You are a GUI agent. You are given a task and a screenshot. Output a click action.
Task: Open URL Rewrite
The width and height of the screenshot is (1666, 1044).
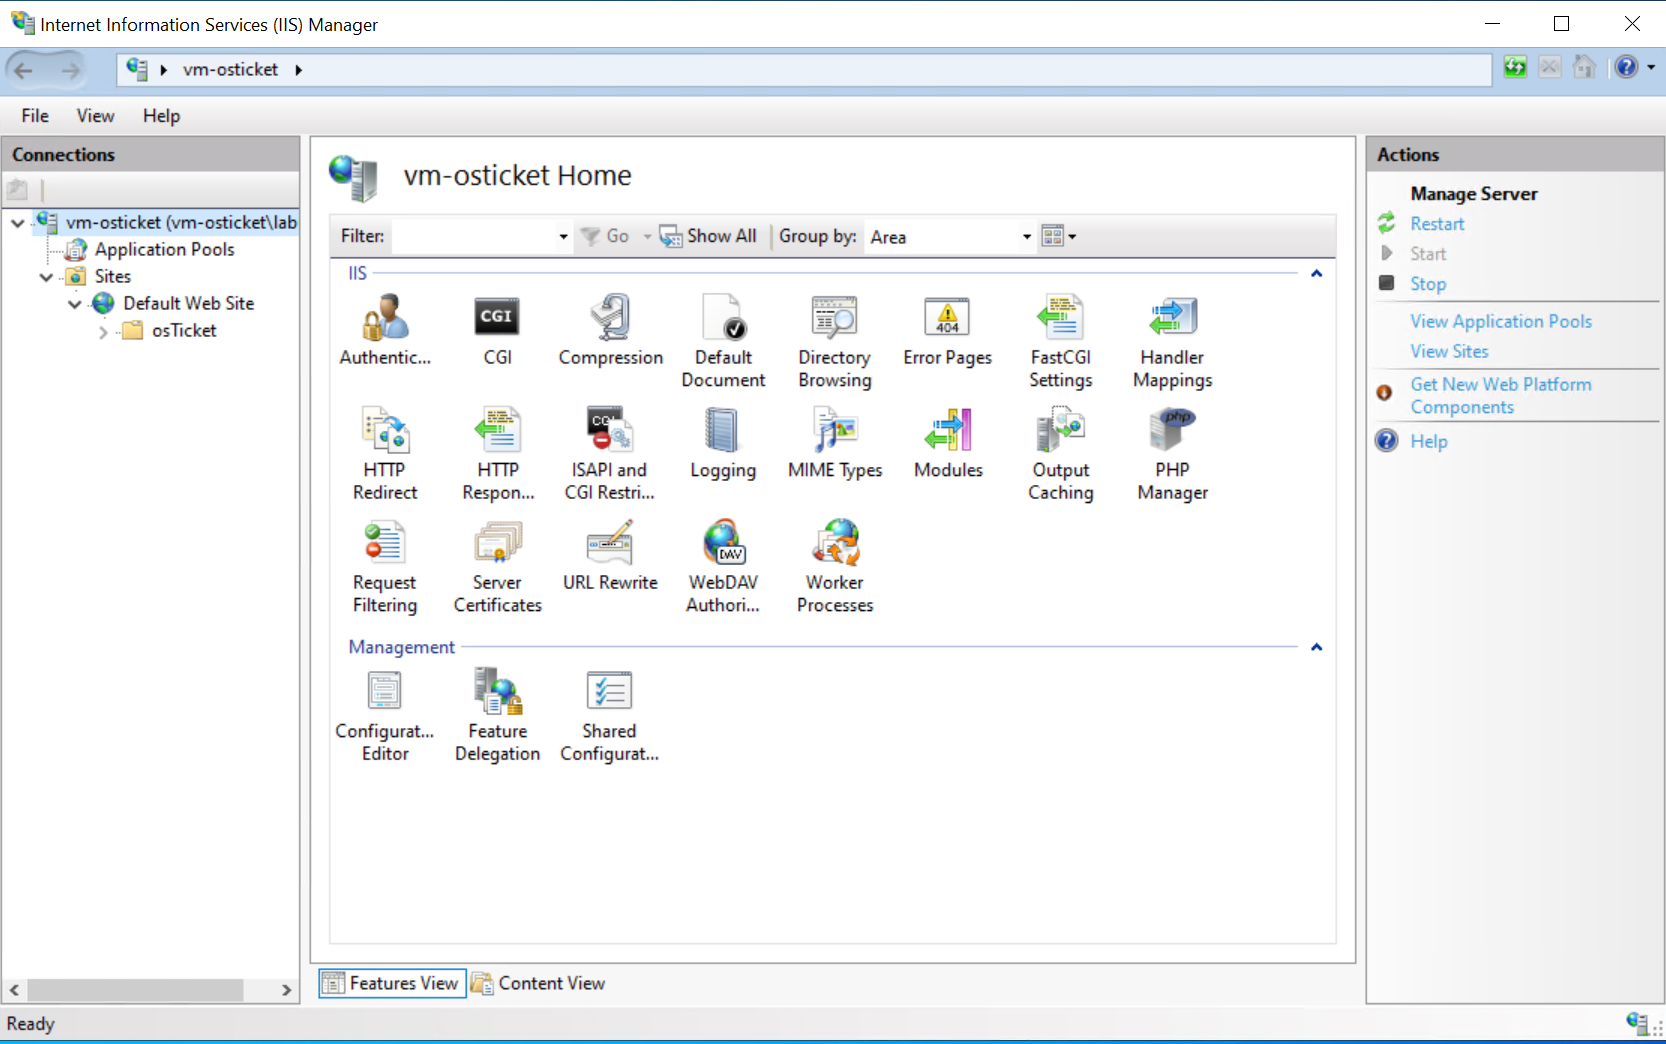(609, 555)
